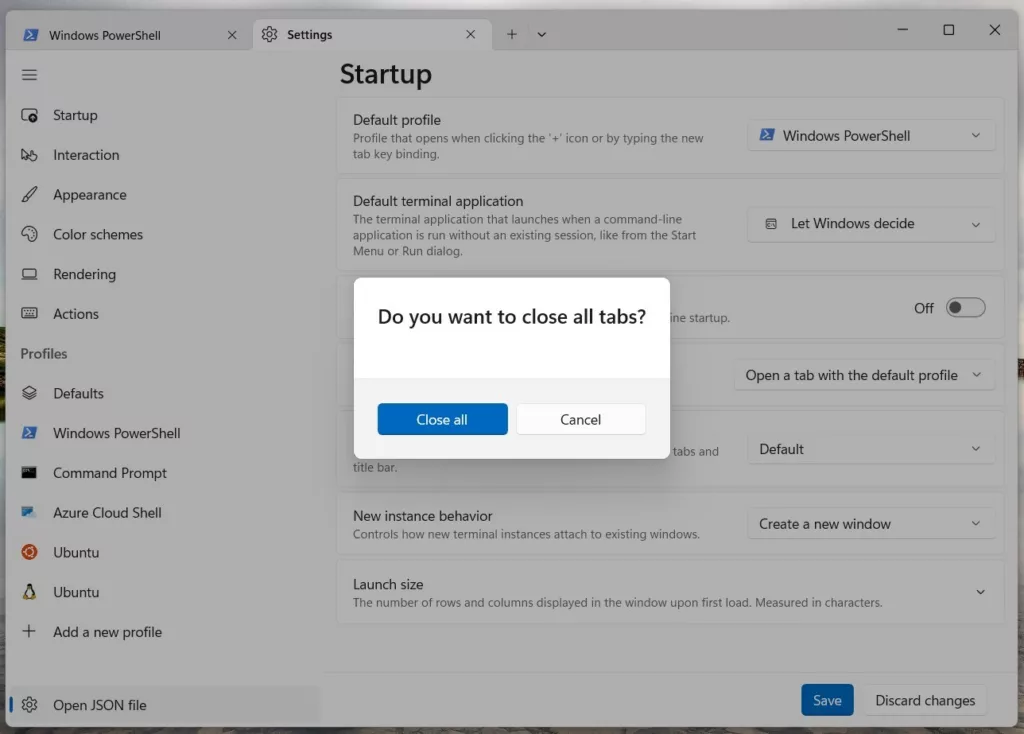The height and width of the screenshot is (734, 1024).
Task: Open the Default profile dropdown
Action: 871,136
